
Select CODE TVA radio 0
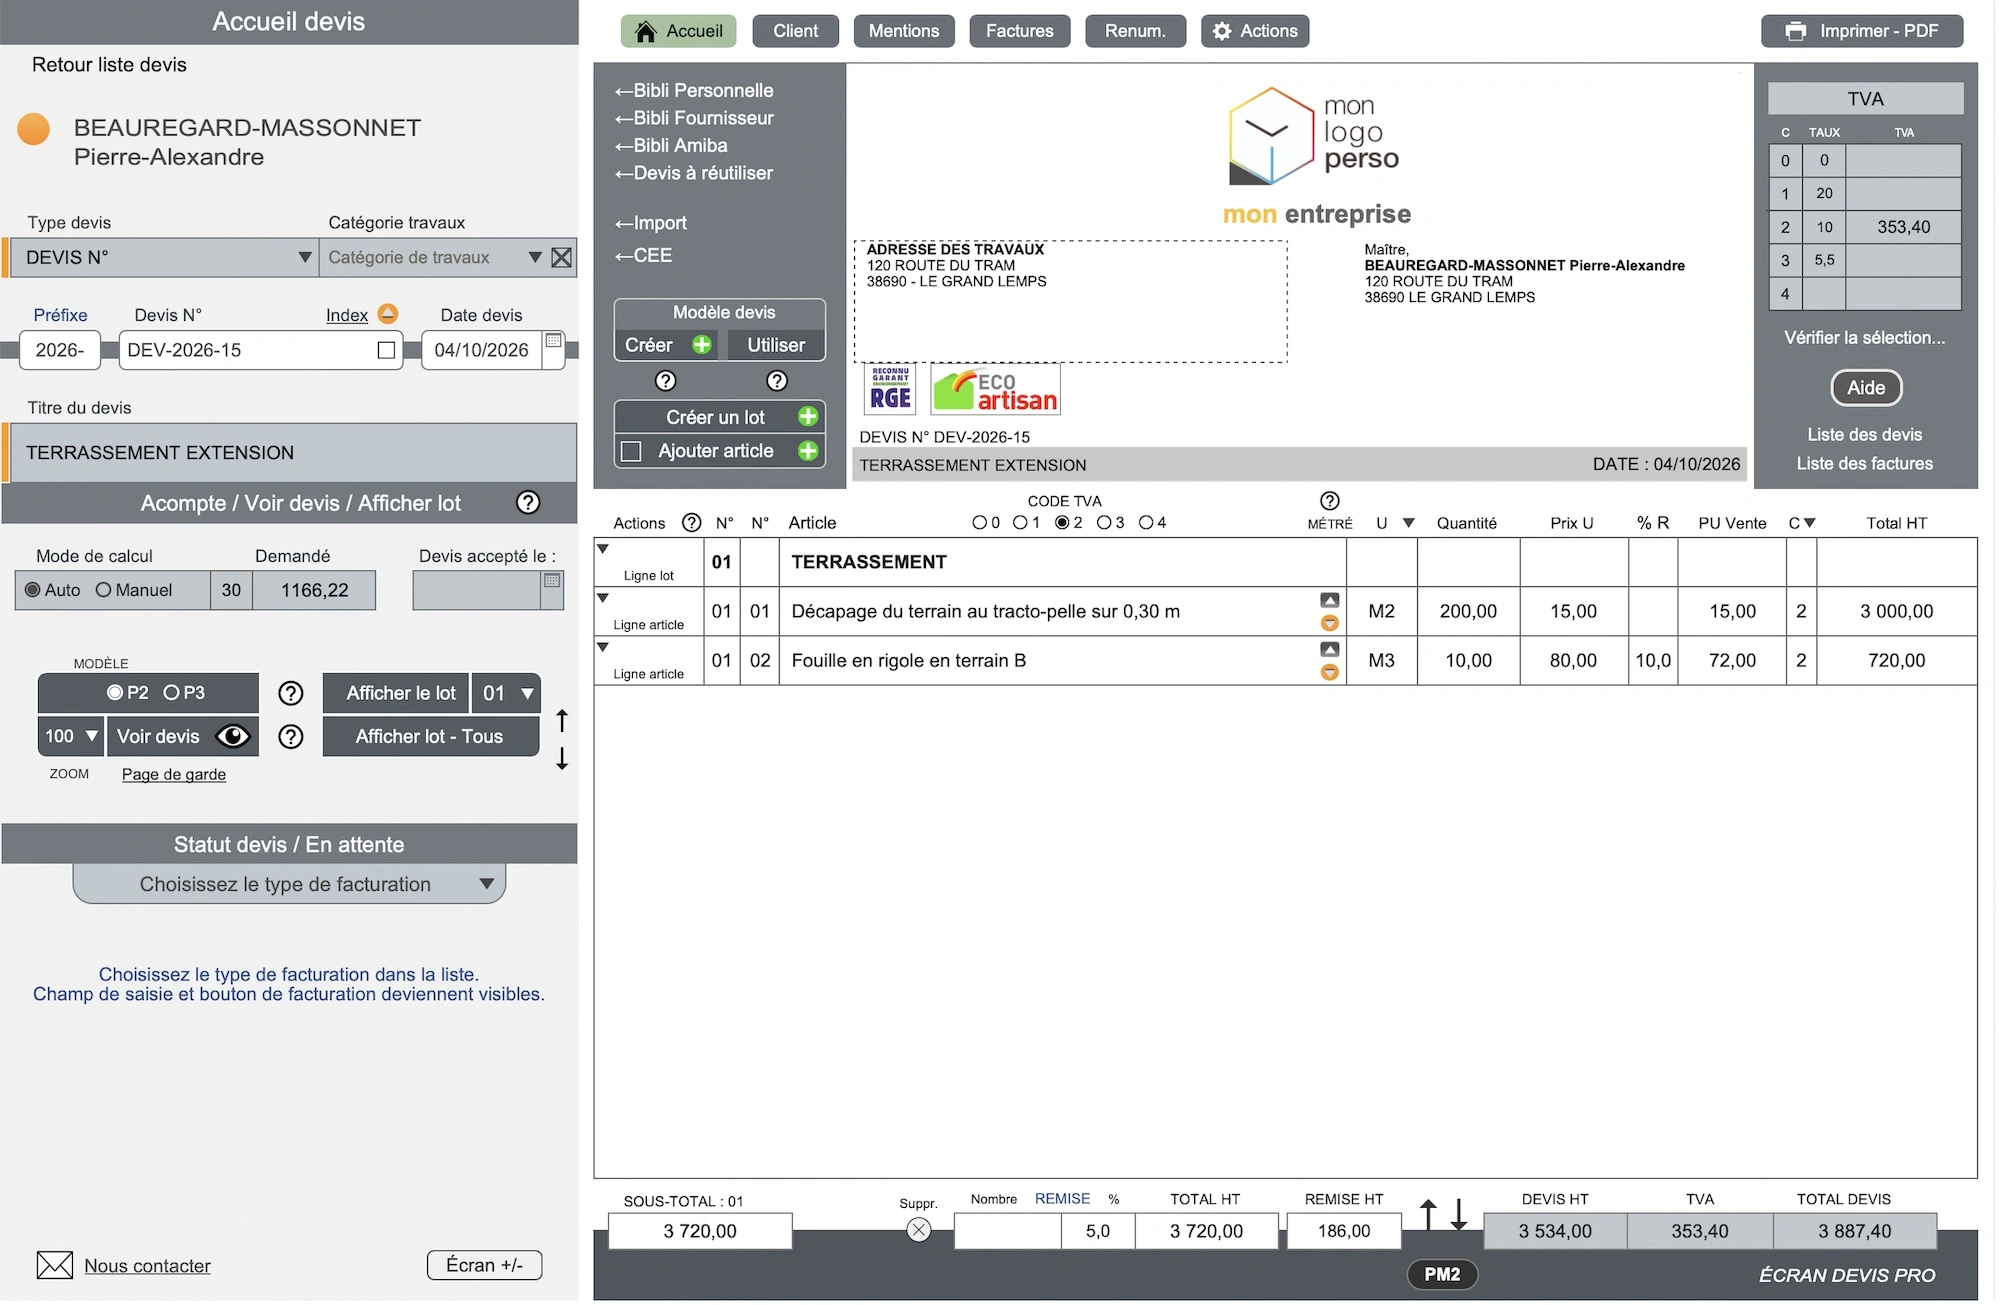pos(979,523)
